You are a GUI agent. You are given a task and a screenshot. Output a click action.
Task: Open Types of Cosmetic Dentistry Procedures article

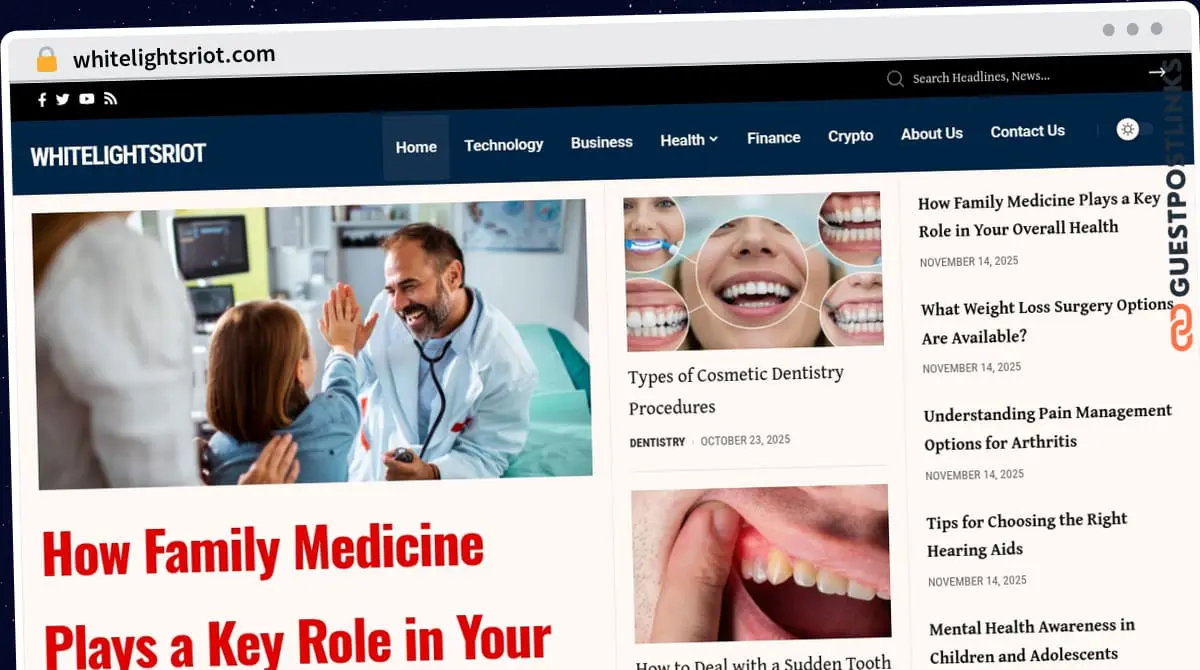click(736, 390)
